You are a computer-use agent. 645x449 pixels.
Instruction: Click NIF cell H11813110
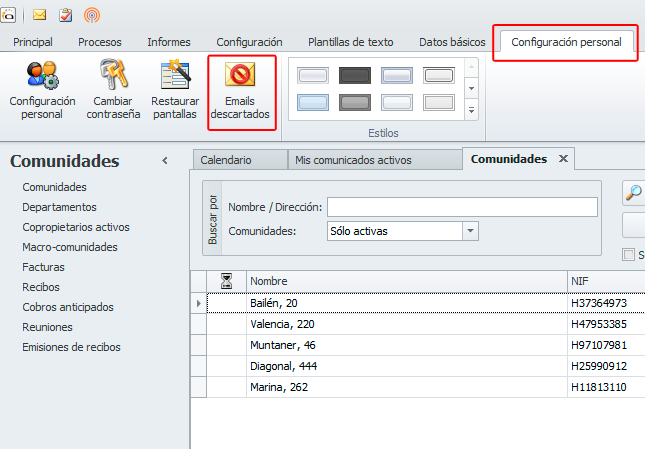click(606, 387)
